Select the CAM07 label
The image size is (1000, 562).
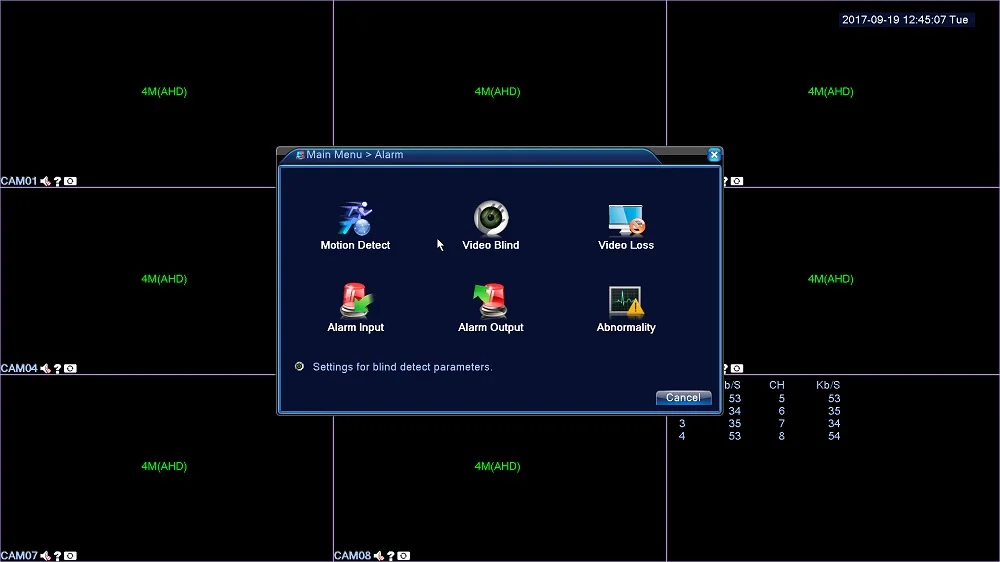19,556
